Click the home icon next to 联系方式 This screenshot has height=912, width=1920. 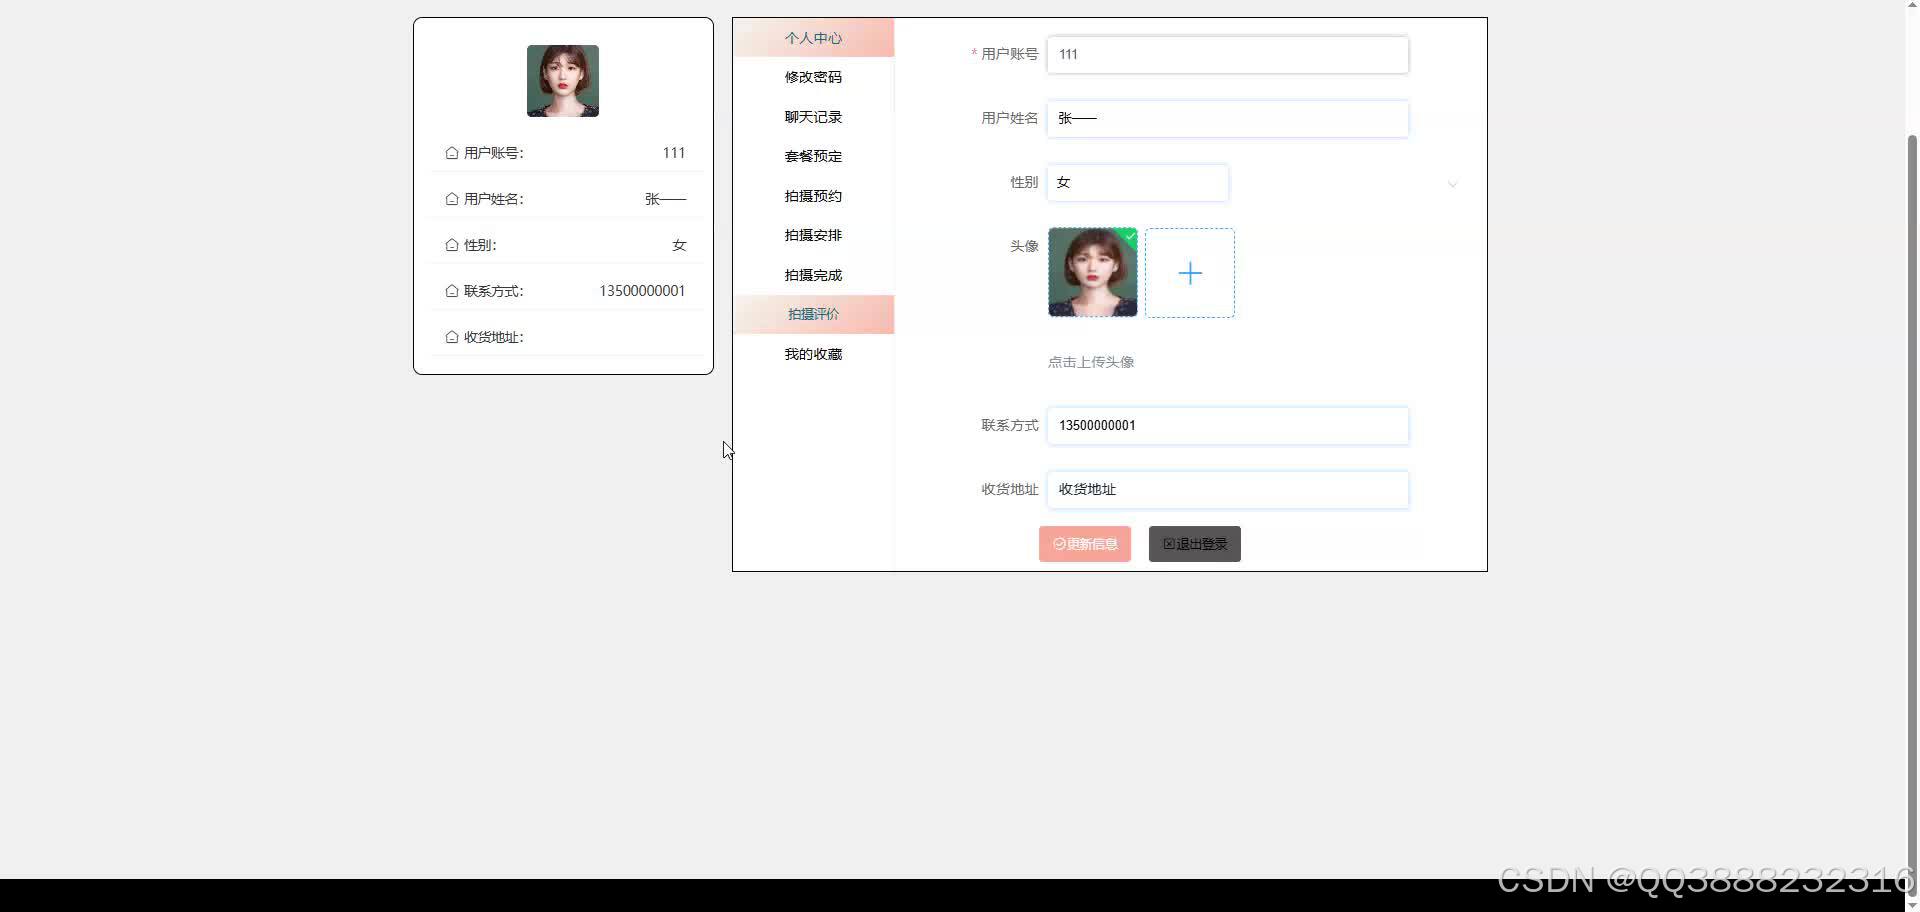(x=451, y=290)
